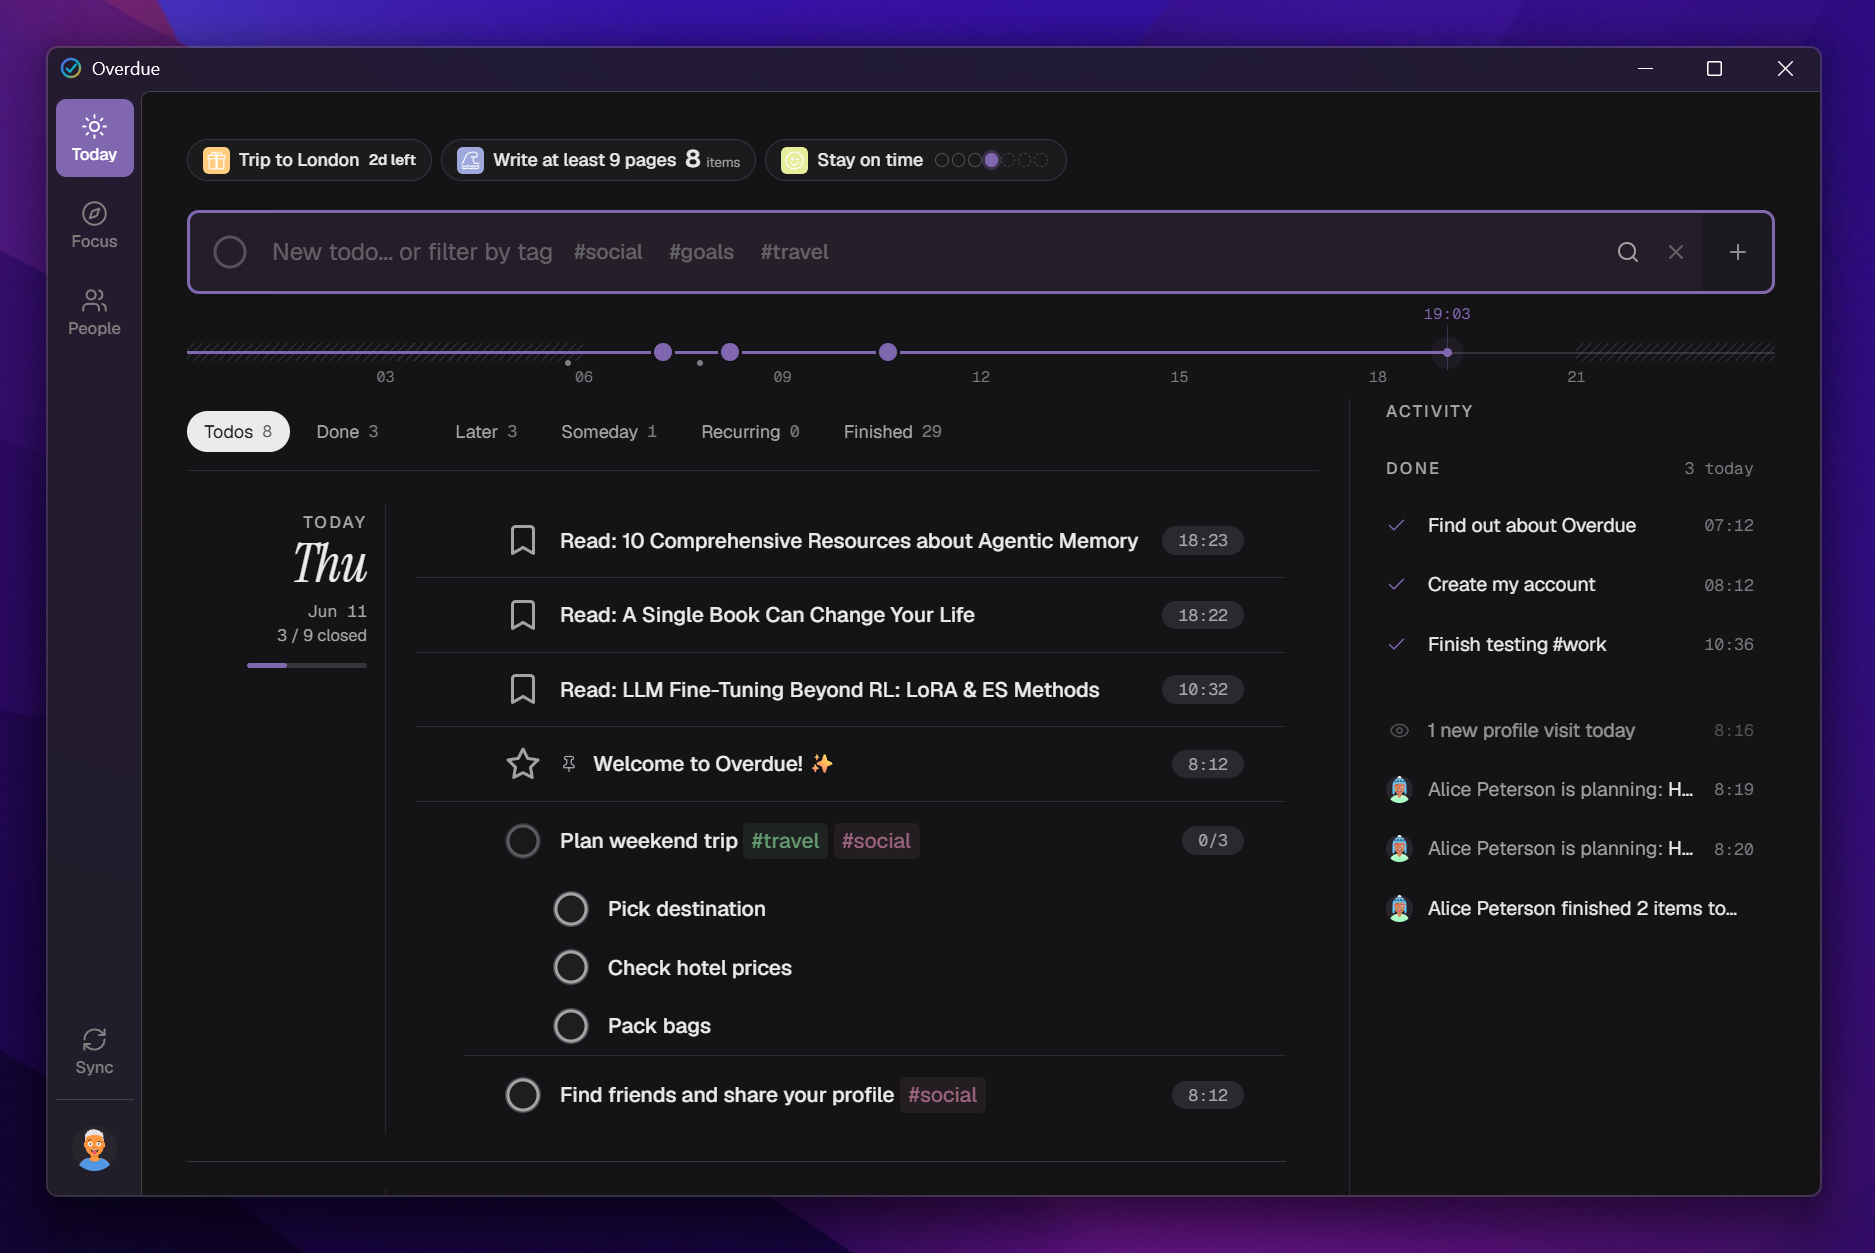Screen dimensions: 1875x1253
Task: Open the Recurring tab
Action: 750,432
